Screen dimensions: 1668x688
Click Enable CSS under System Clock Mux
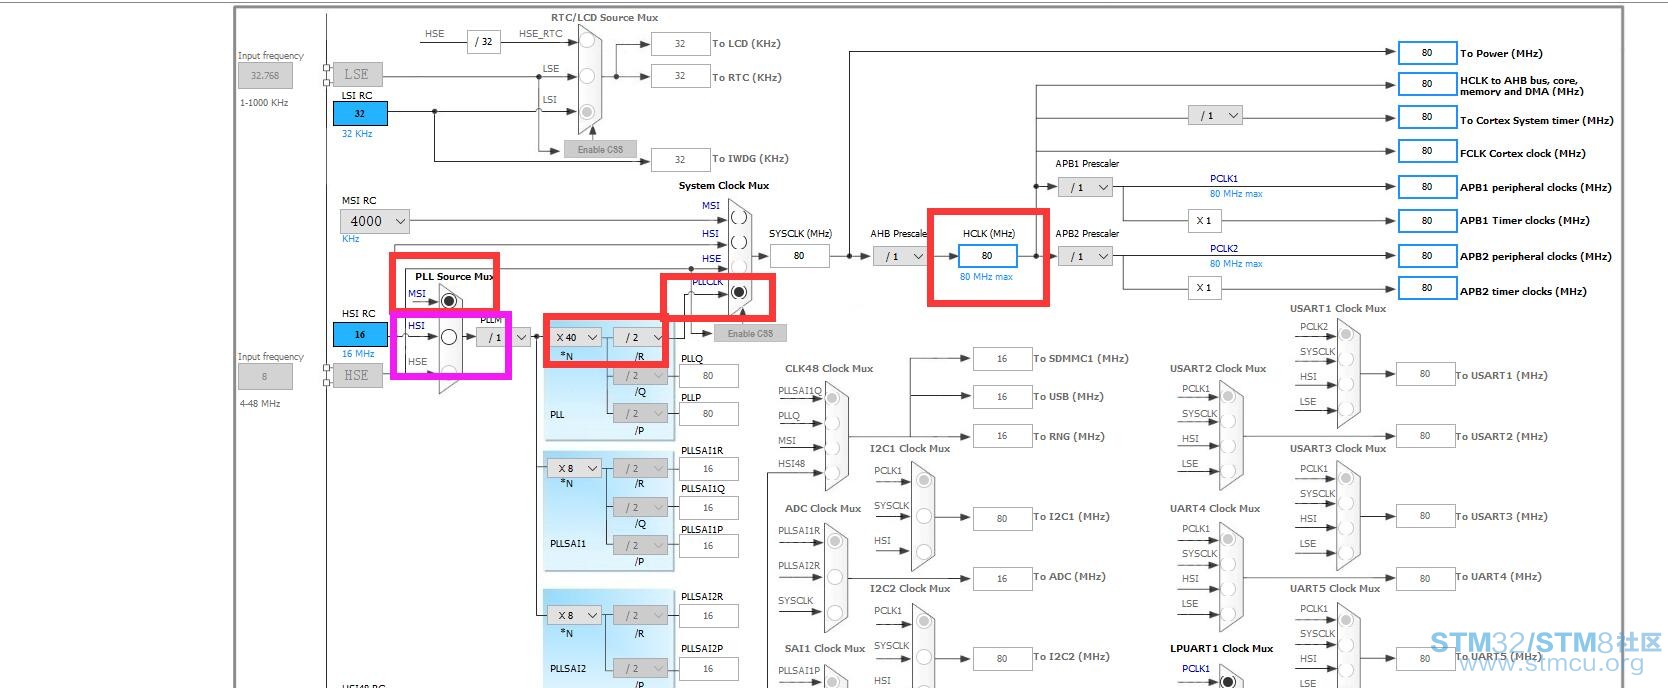pyautogui.click(x=750, y=333)
